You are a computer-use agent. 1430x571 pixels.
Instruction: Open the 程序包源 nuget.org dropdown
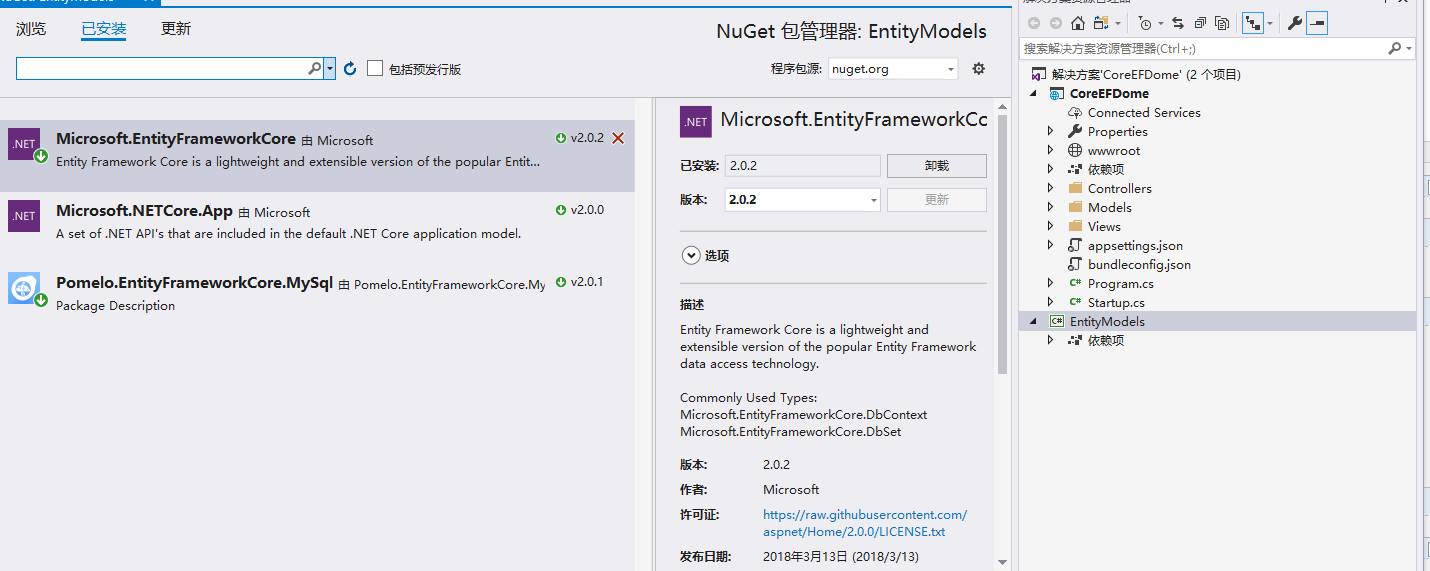[x=892, y=69]
